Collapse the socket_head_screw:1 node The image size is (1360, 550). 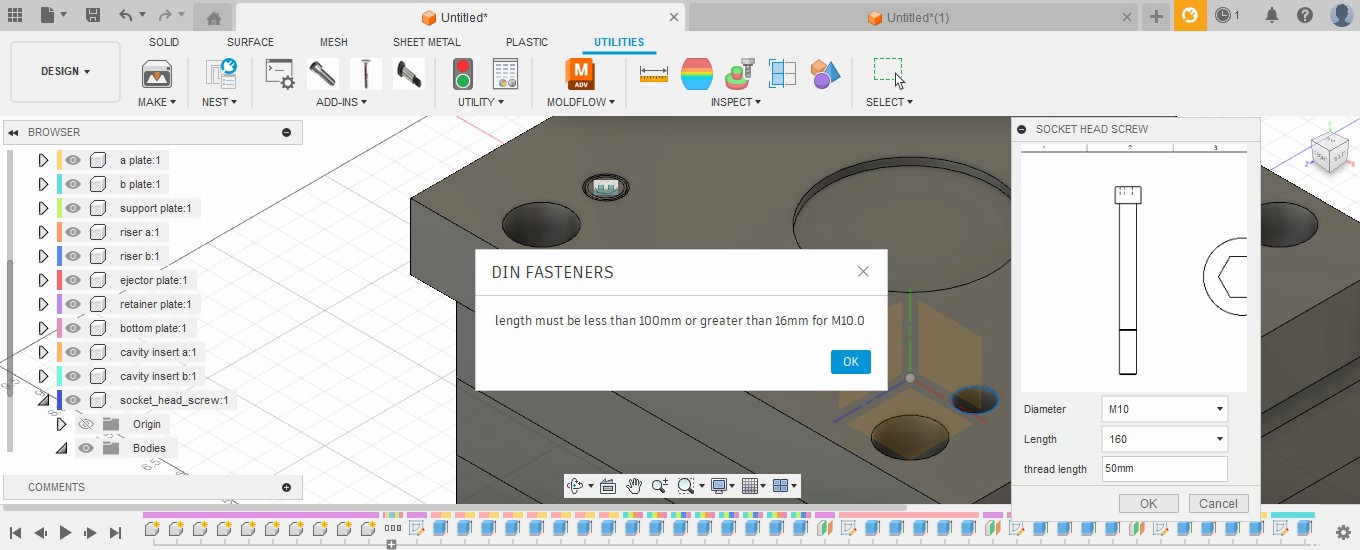coord(43,400)
